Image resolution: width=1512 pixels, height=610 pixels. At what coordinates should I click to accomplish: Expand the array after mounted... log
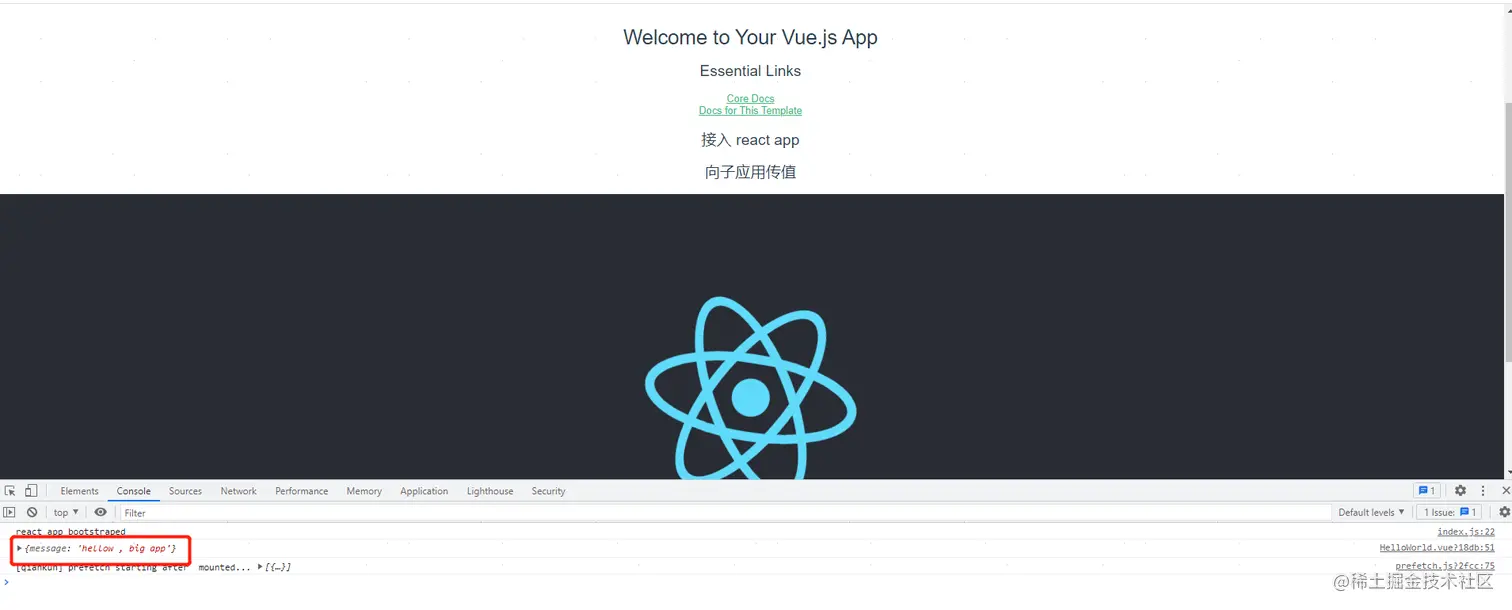tap(261, 567)
